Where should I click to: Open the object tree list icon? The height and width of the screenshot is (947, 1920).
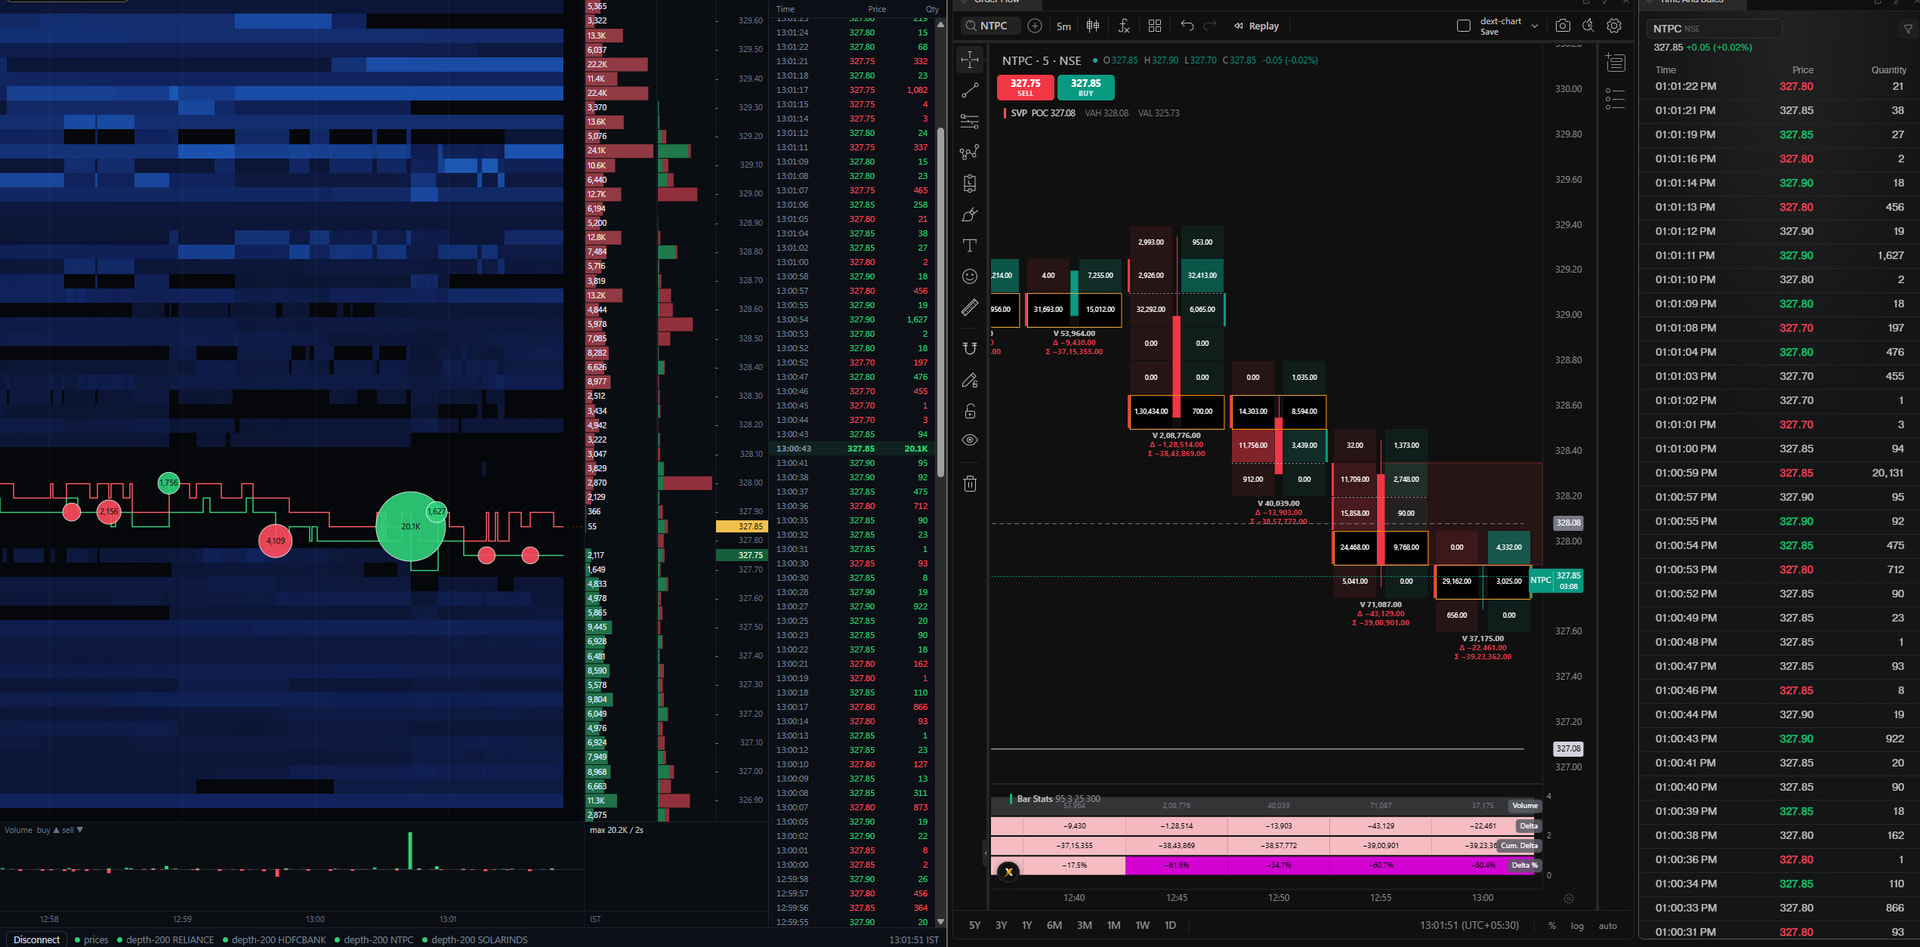(x=1615, y=98)
